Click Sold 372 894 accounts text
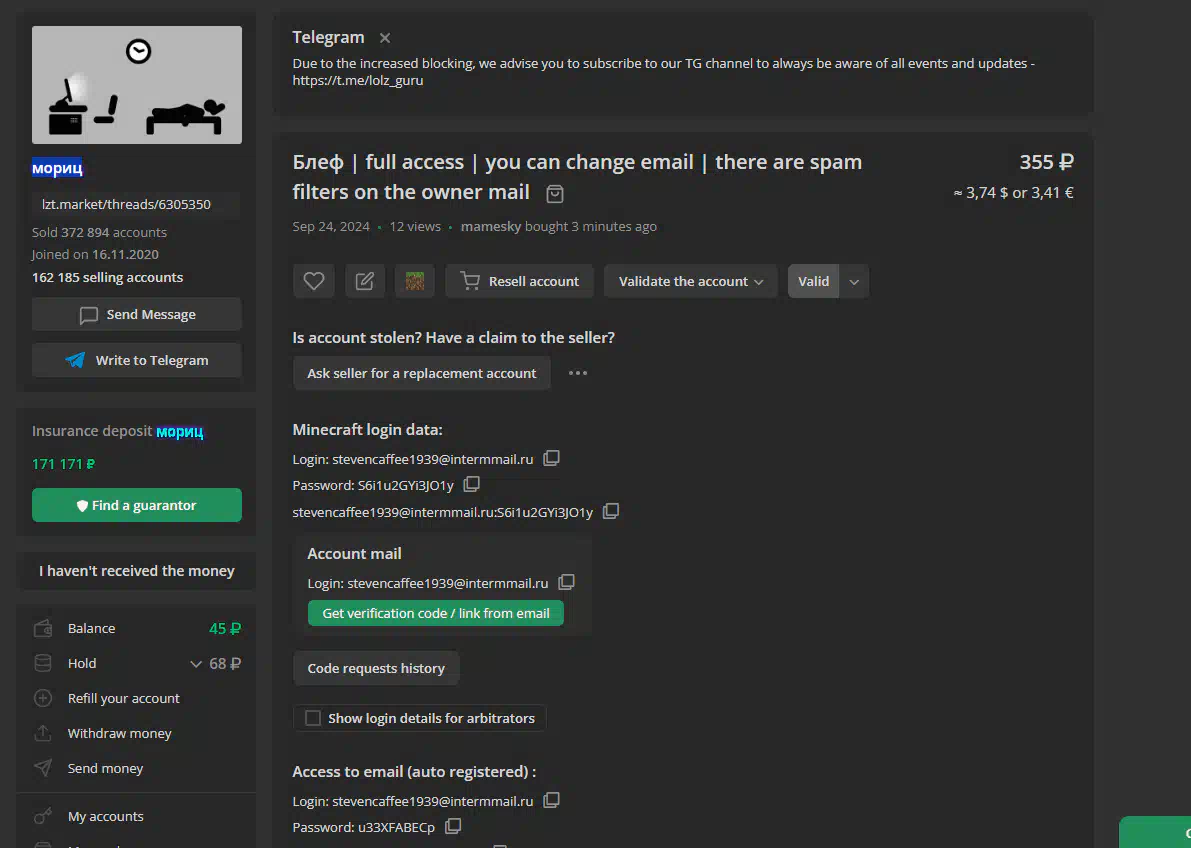1191x848 pixels. point(99,233)
